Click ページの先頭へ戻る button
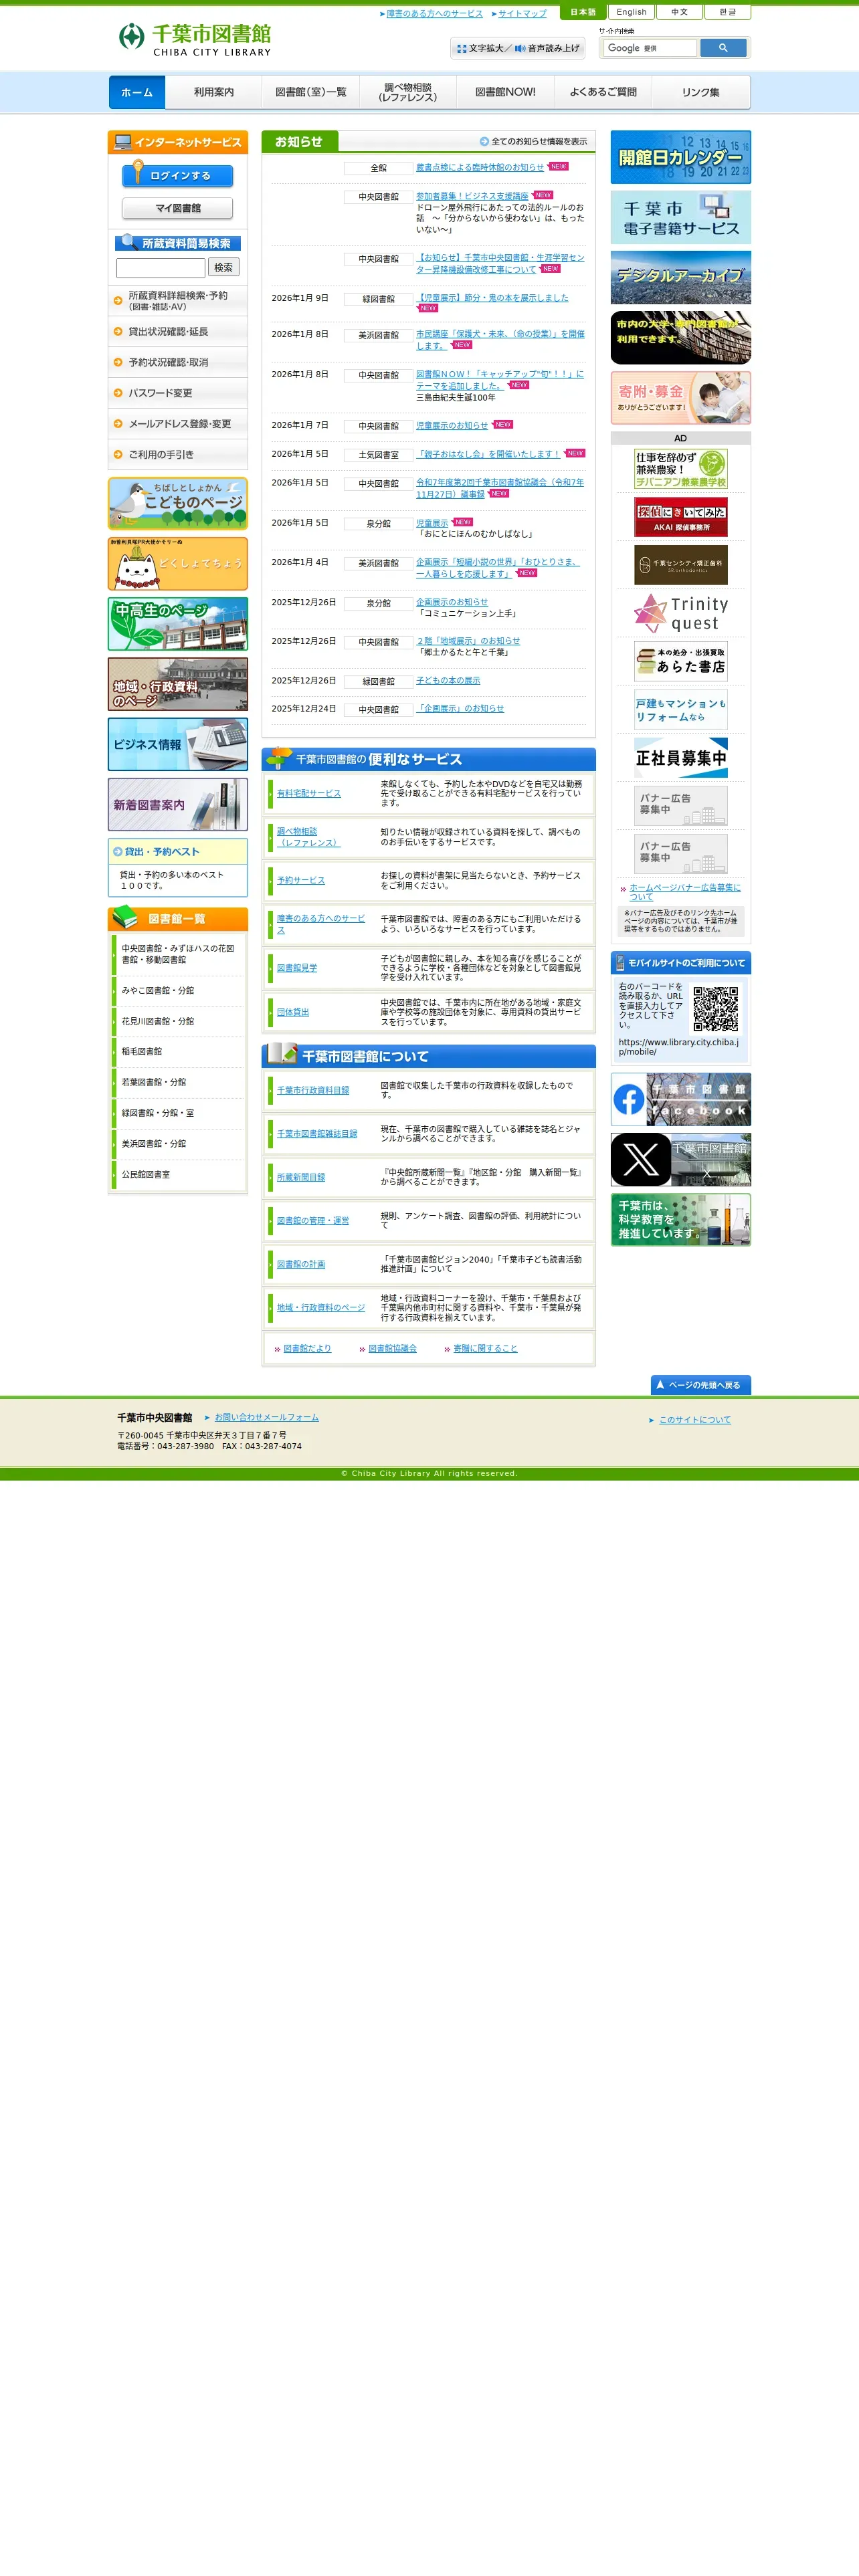Image resolution: width=859 pixels, height=2576 pixels. pos(700,1385)
